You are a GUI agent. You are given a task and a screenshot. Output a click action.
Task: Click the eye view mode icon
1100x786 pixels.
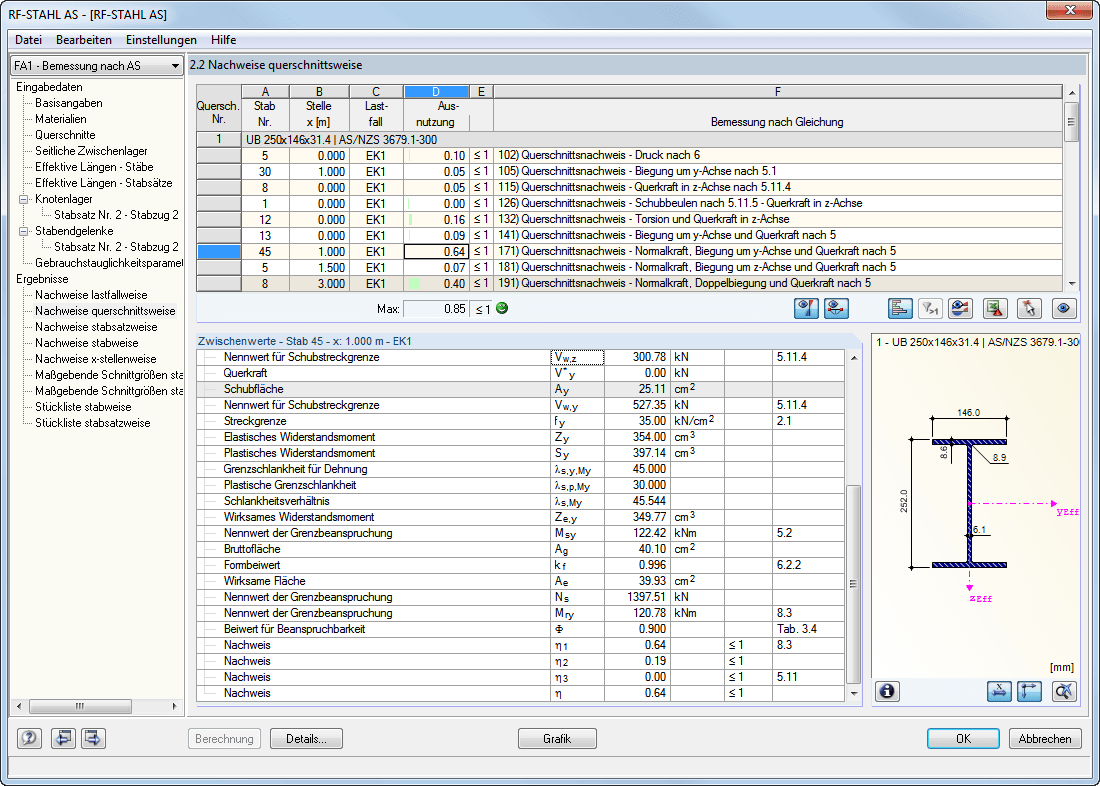pyautogui.click(x=1065, y=309)
